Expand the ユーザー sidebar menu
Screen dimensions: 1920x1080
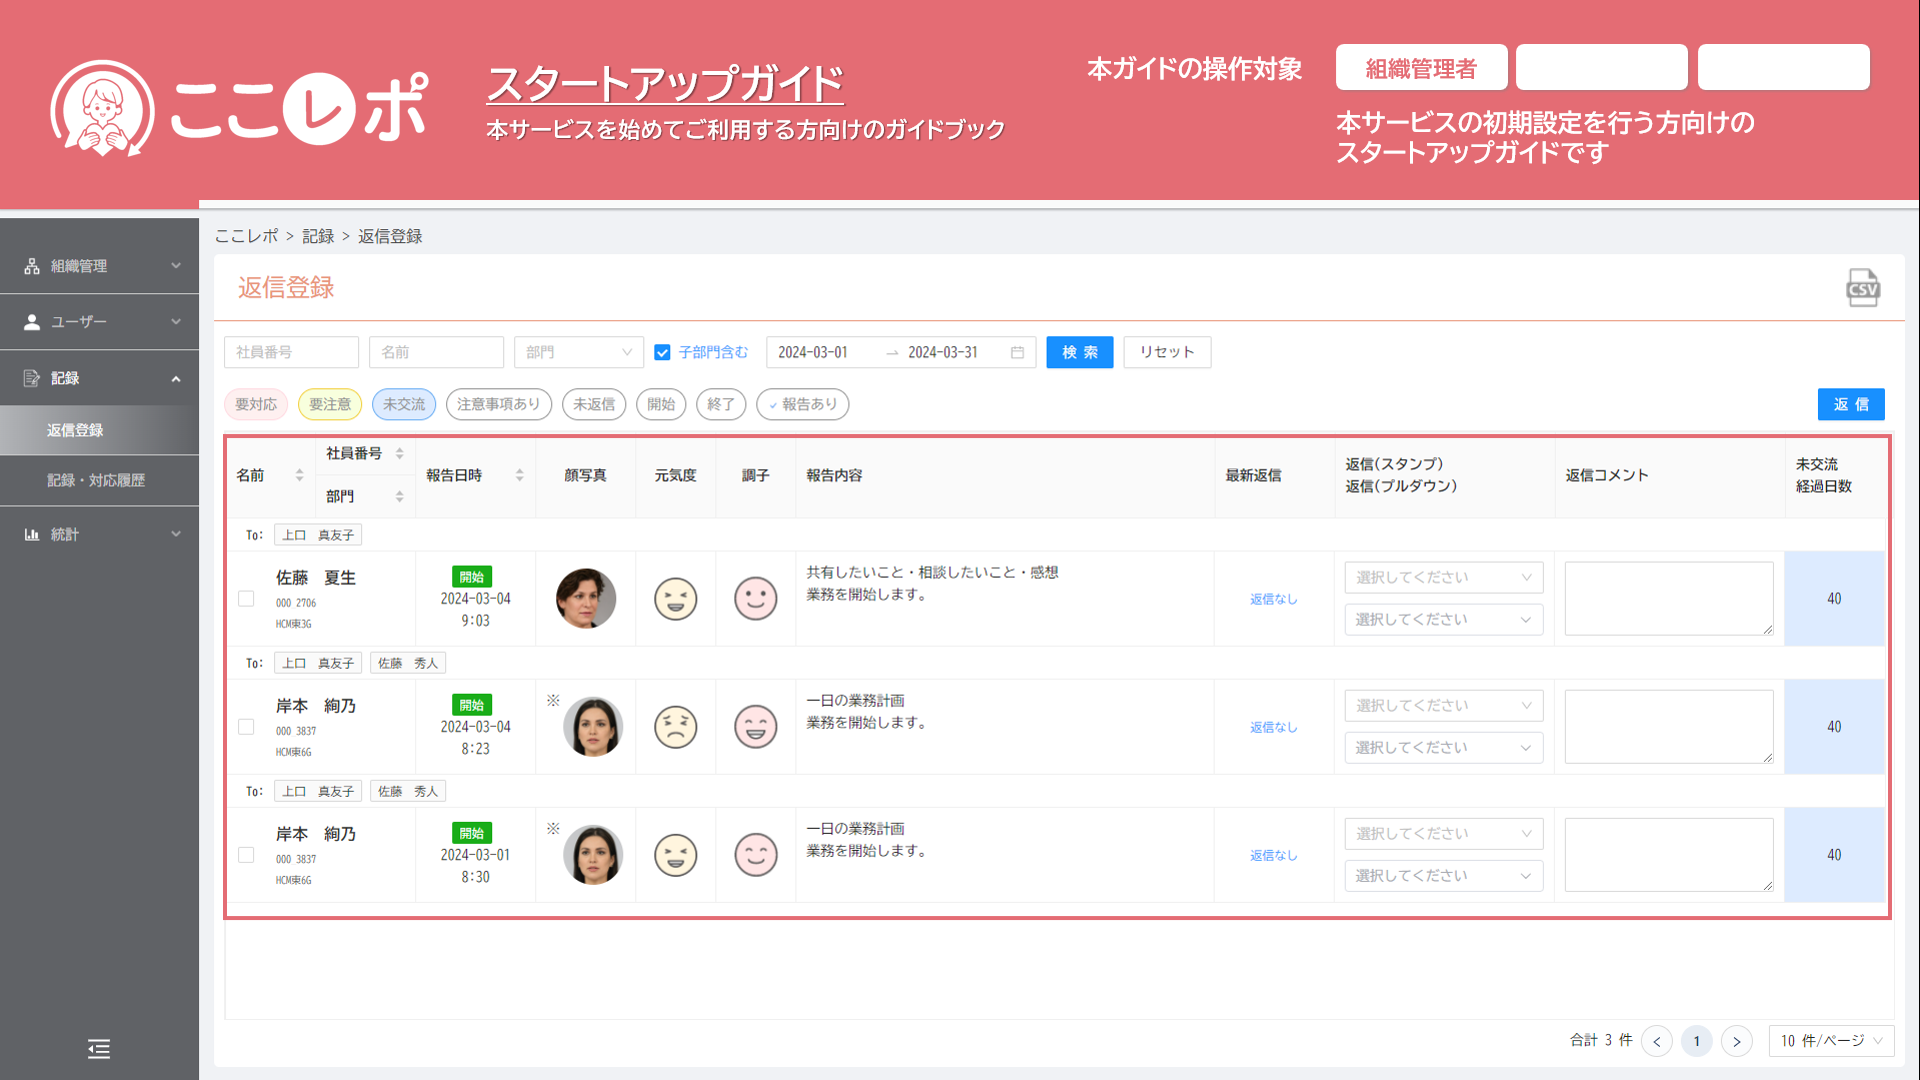pos(99,322)
